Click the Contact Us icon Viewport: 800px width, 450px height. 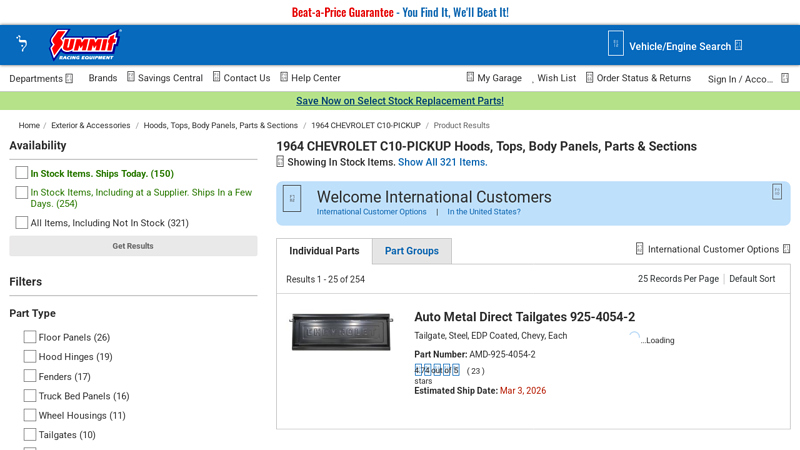point(216,77)
